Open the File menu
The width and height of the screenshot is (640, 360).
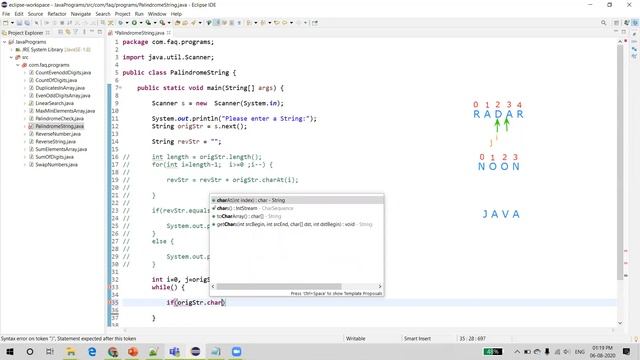pos(6,14)
